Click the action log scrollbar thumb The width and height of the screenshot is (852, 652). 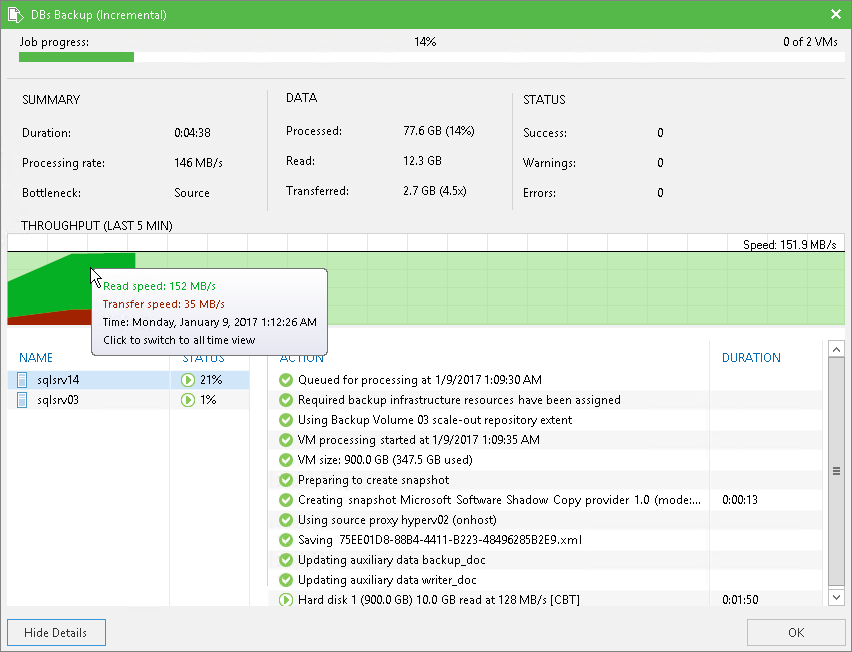click(836, 471)
